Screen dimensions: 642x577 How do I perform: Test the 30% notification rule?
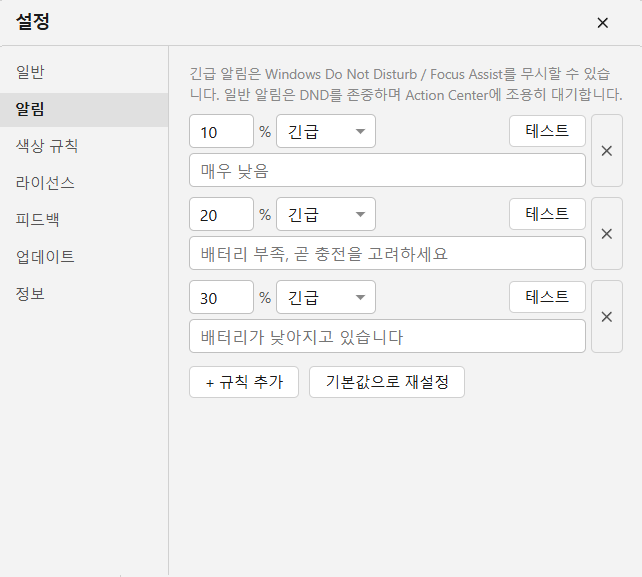(547, 297)
